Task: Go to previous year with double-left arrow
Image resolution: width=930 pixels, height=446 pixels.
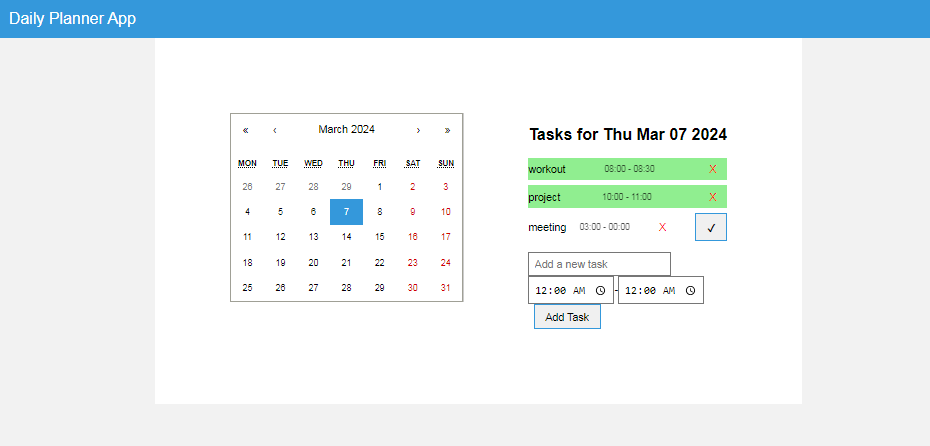Action: [x=246, y=130]
